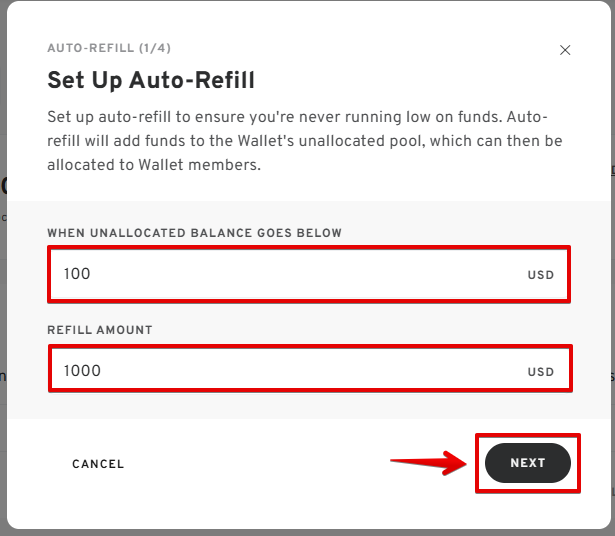
Task: Click the AUTO-REFILL (1/4) step indicator
Action: tap(109, 48)
